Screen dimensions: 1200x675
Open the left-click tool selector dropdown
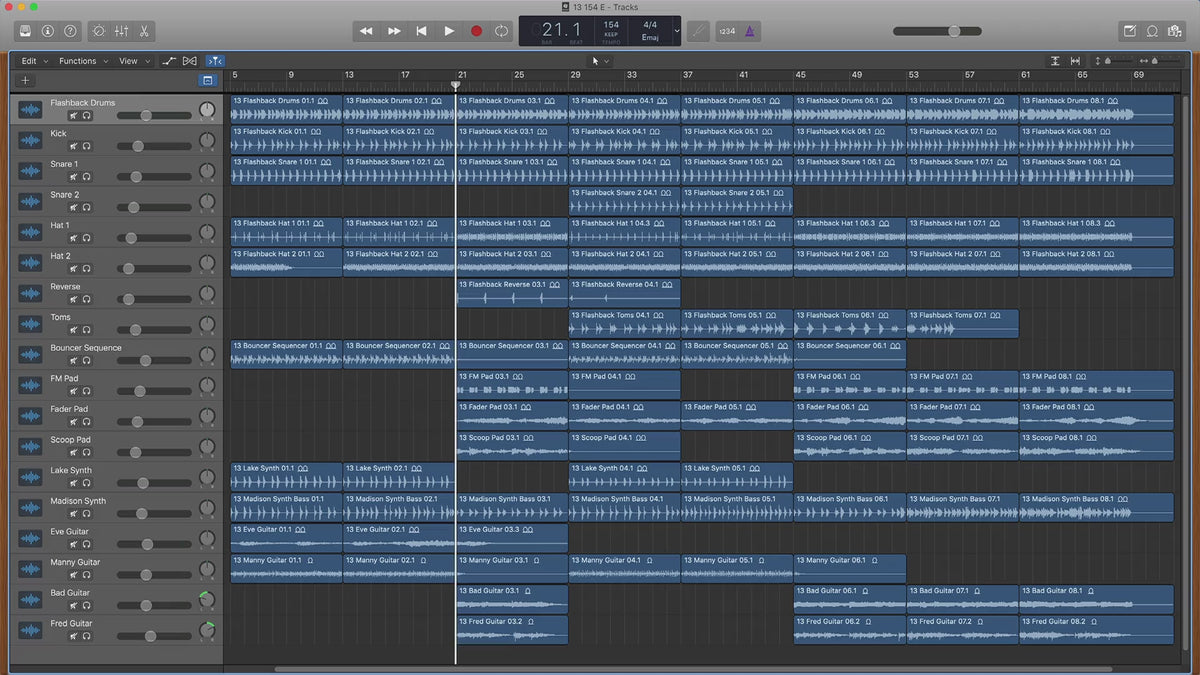(600, 61)
